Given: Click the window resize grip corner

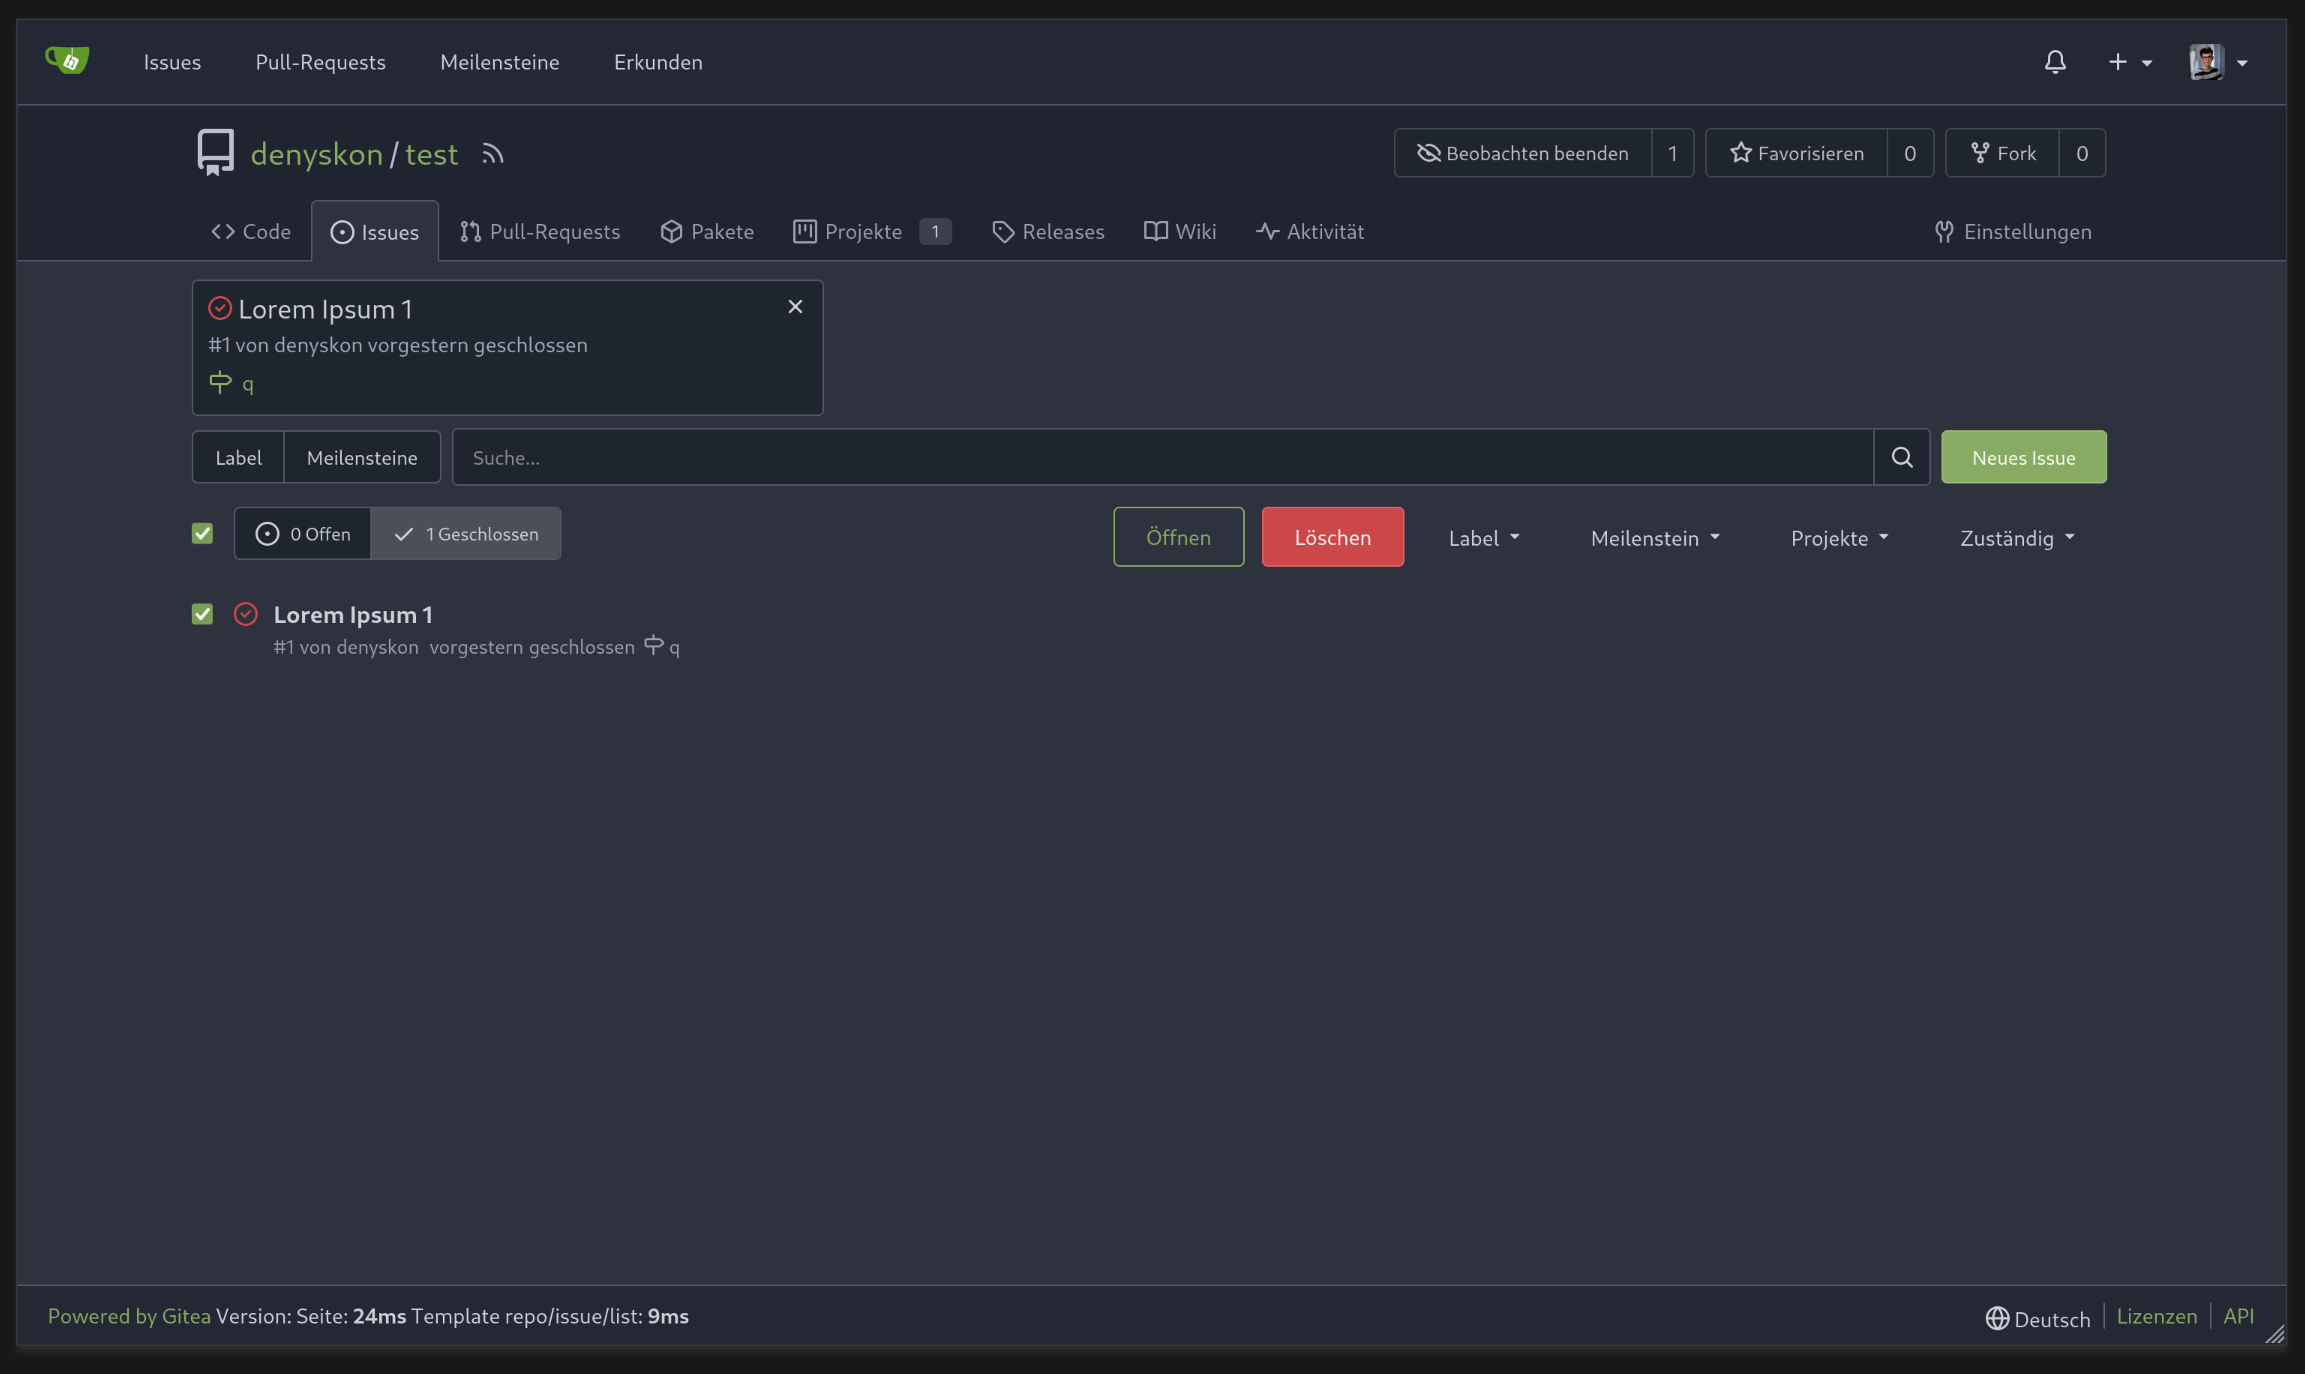Looking at the screenshot, I should point(2275,1334).
